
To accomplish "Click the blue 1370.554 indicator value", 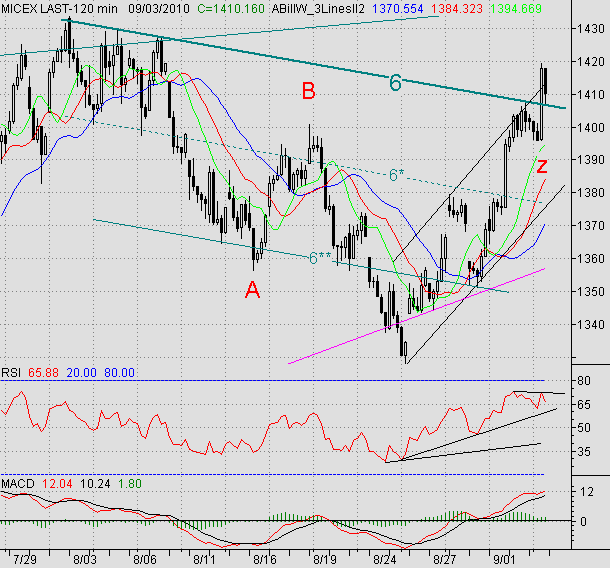I will click(401, 7).
